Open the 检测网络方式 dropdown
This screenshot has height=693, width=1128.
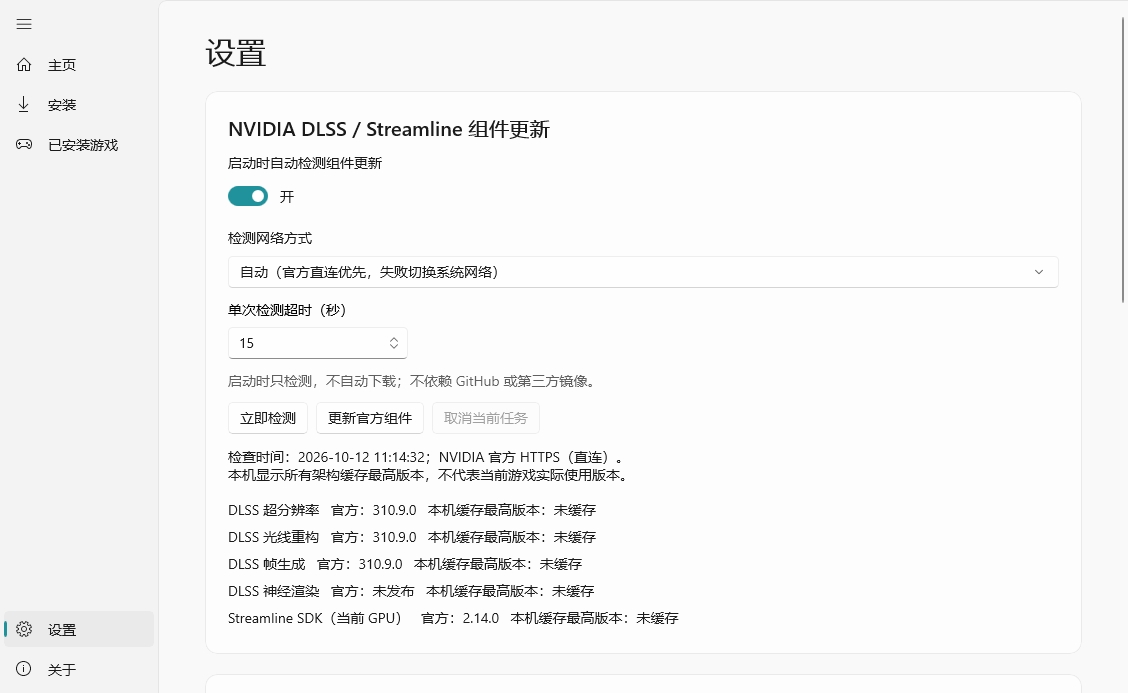[643, 272]
